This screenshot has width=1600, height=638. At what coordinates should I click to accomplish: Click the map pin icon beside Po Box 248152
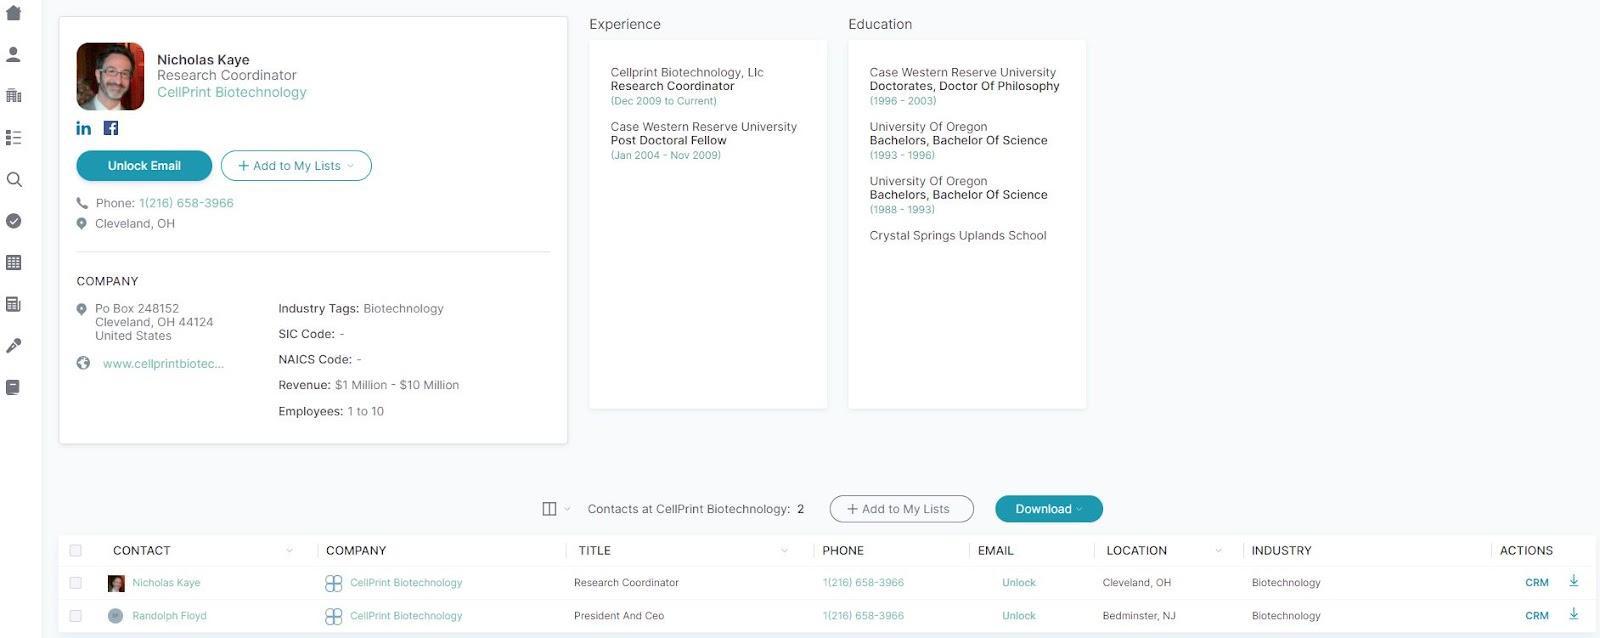coord(82,309)
